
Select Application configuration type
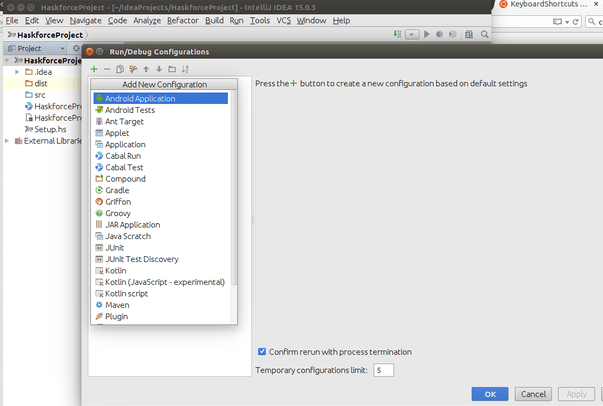(161, 145)
